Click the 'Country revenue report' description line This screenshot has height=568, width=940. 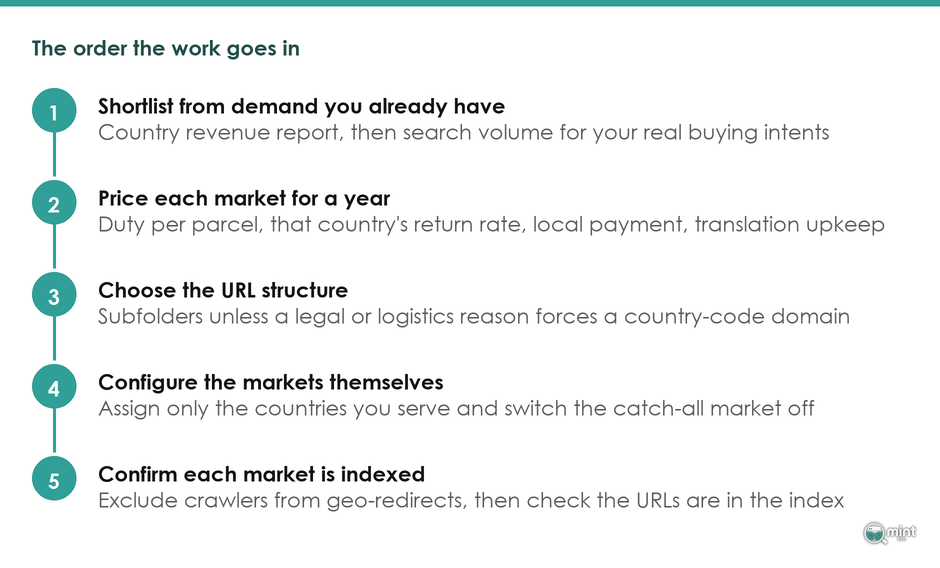(x=464, y=133)
